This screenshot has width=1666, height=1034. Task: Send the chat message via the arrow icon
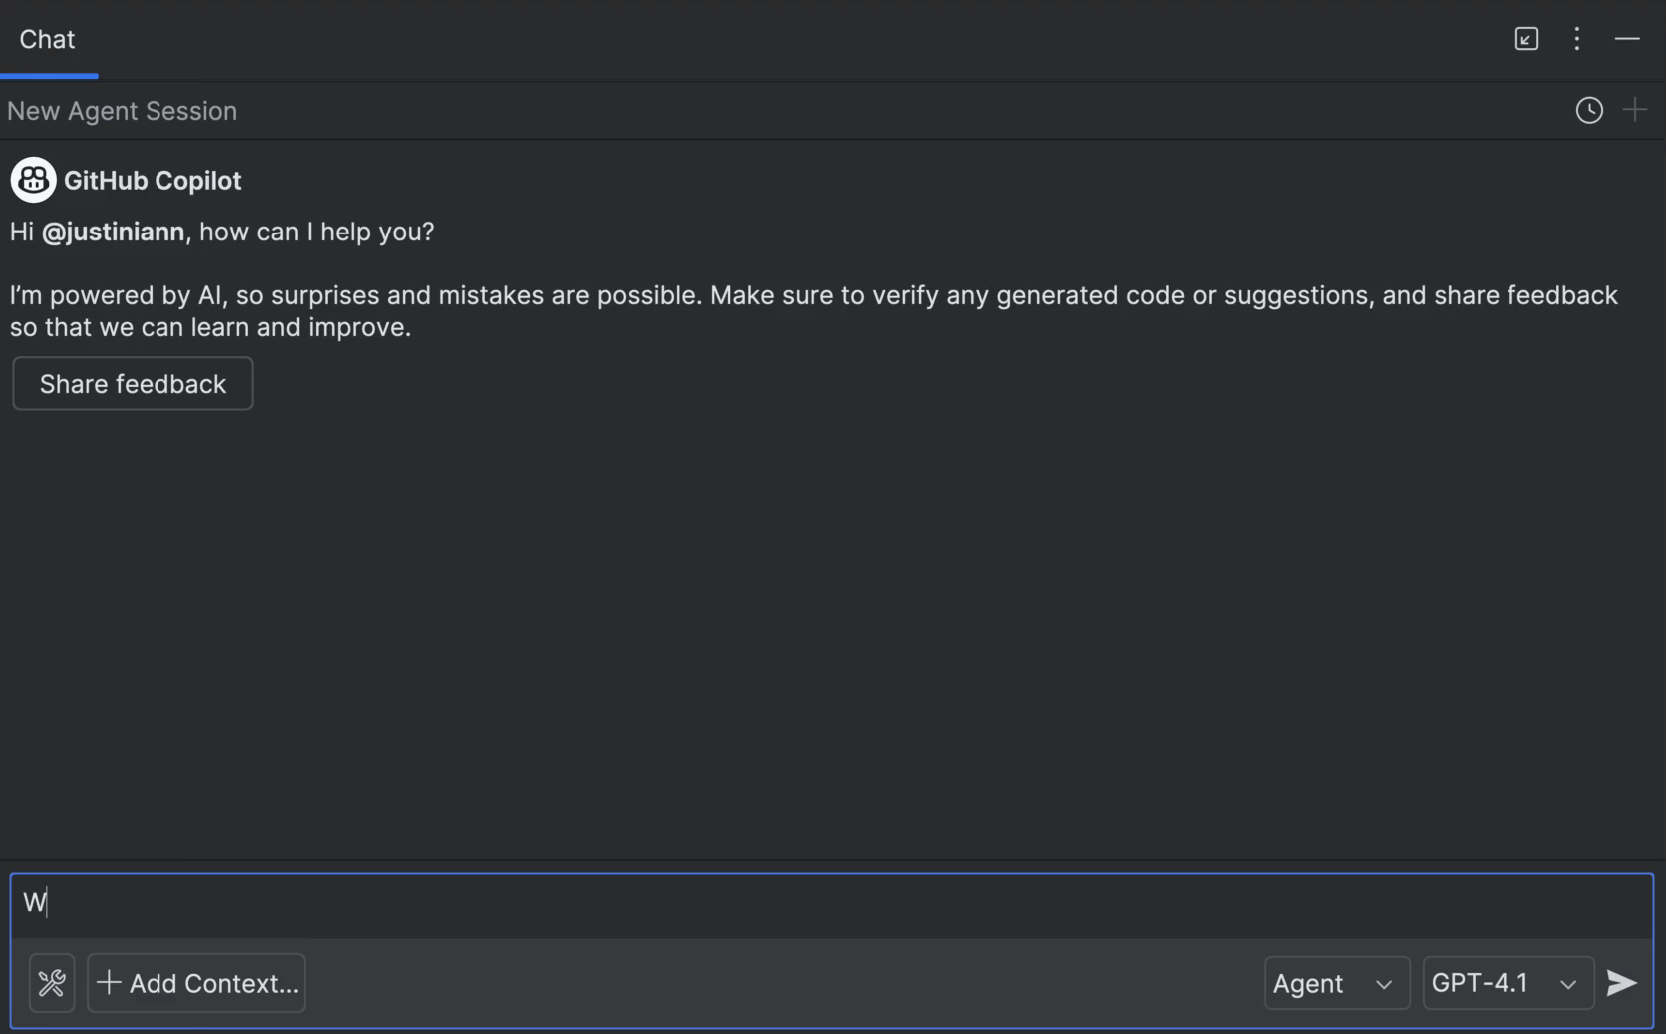pyautogui.click(x=1620, y=983)
